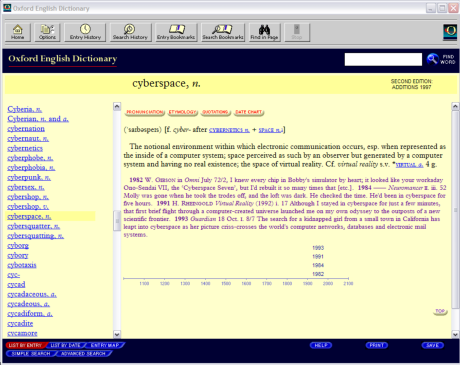The width and height of the screenshot is (460, 365).
Task: Open the cybernetics entry
Action: tap(25, 148)
